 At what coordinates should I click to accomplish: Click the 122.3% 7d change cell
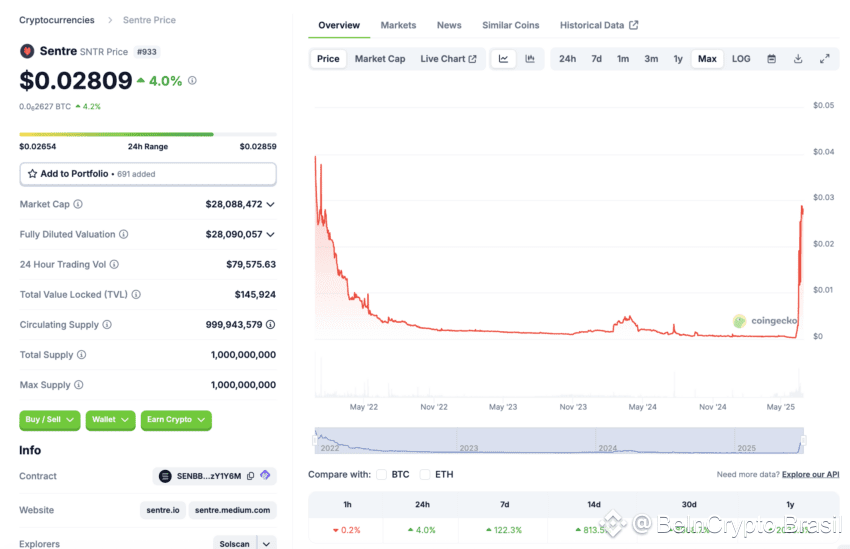tap(504, 530)
